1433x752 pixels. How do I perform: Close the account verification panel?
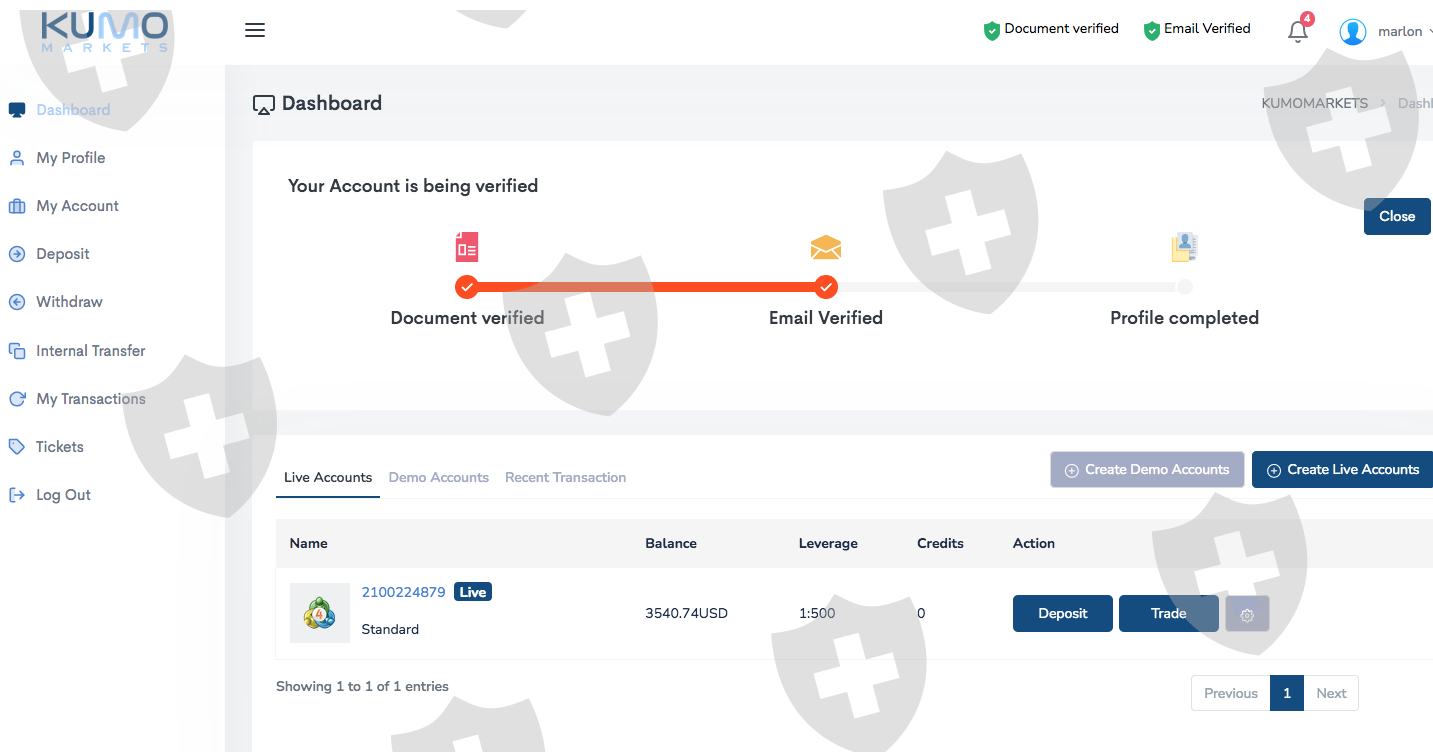(x=1397, y=217)
